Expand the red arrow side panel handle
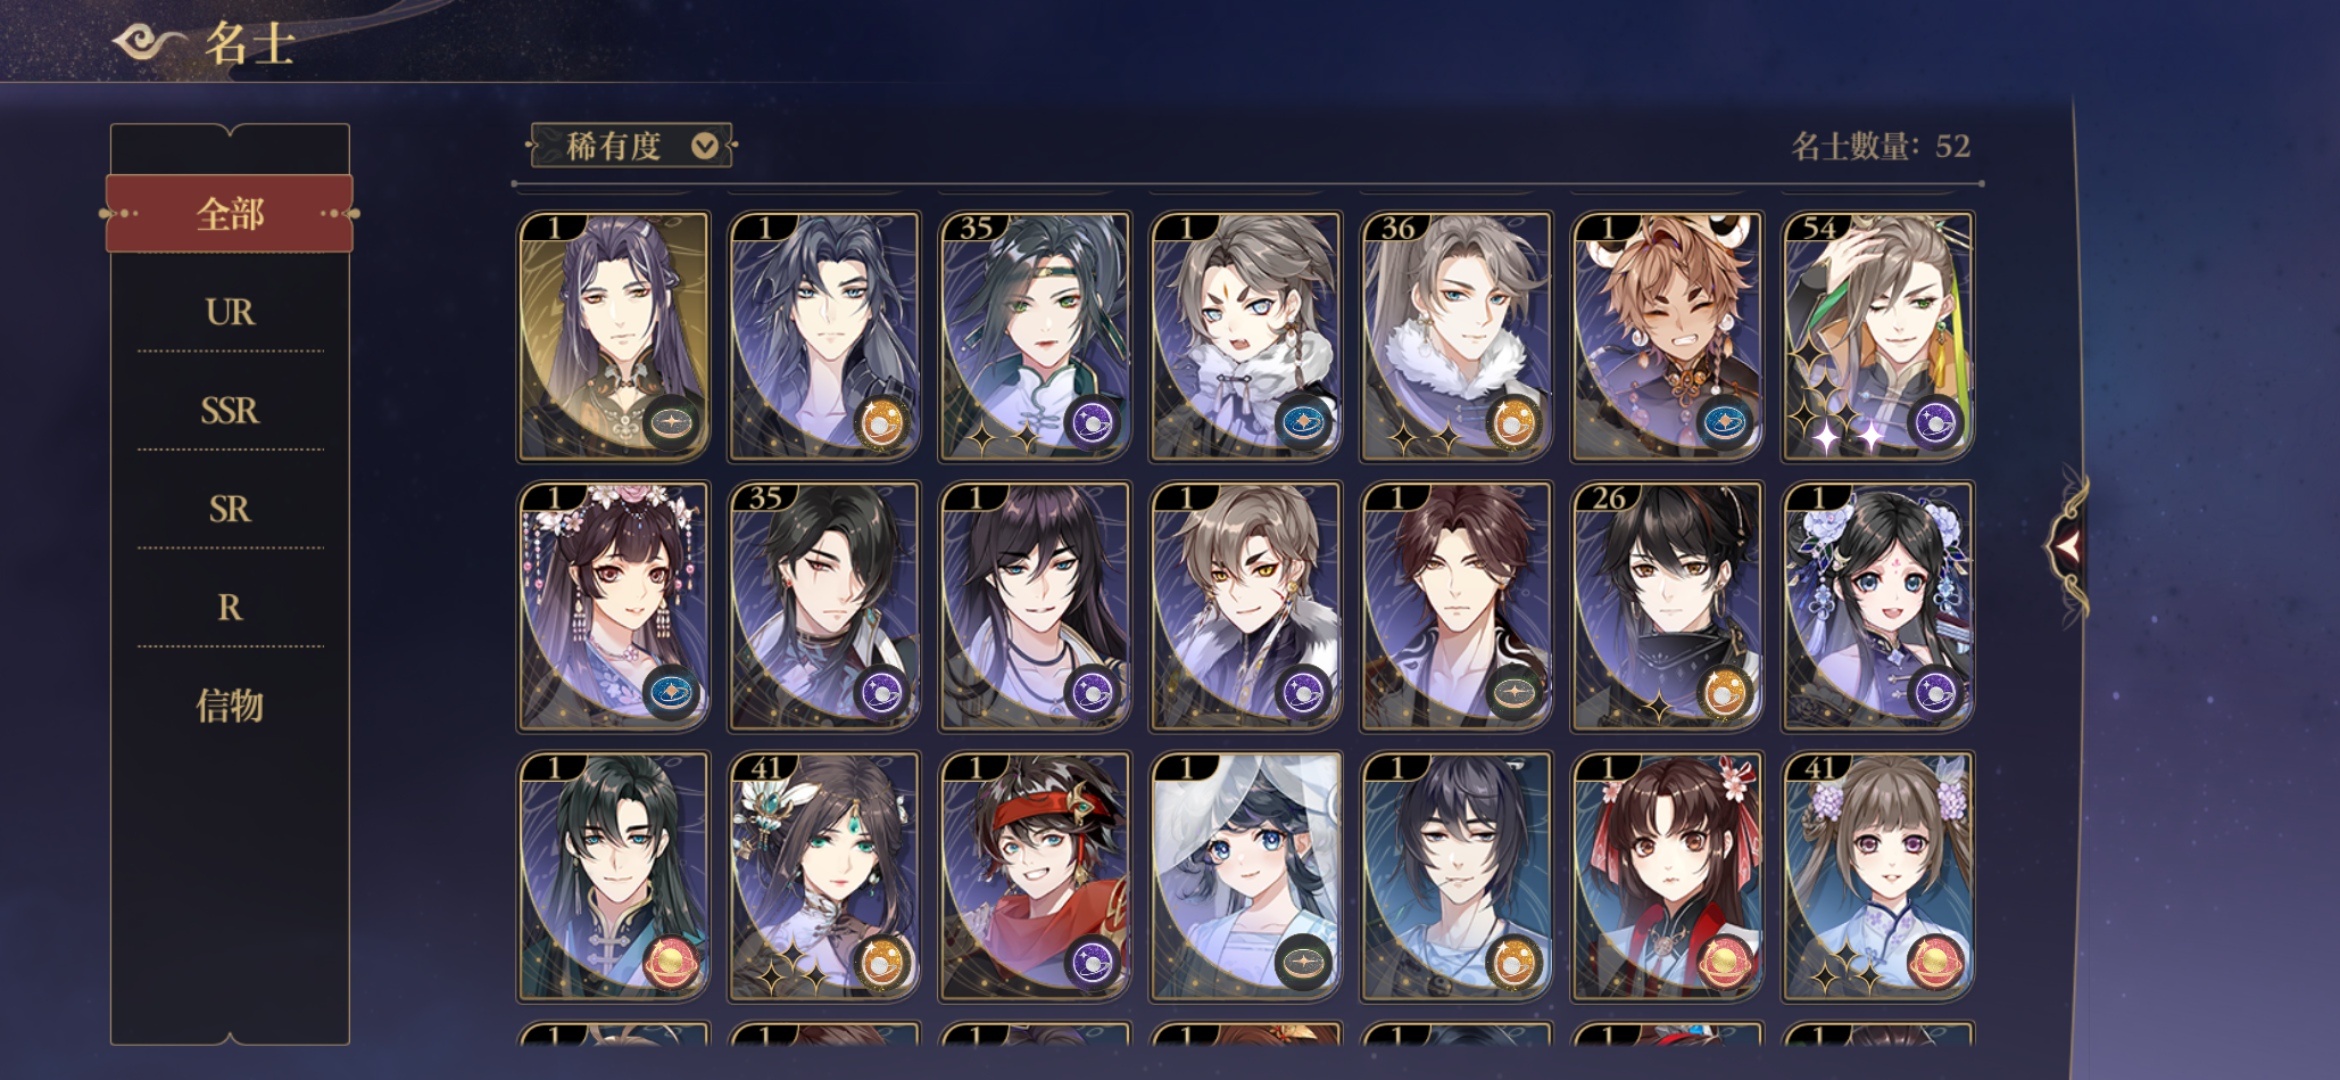This screenshot has height=1080, width=2340. tap(2067, 546)
